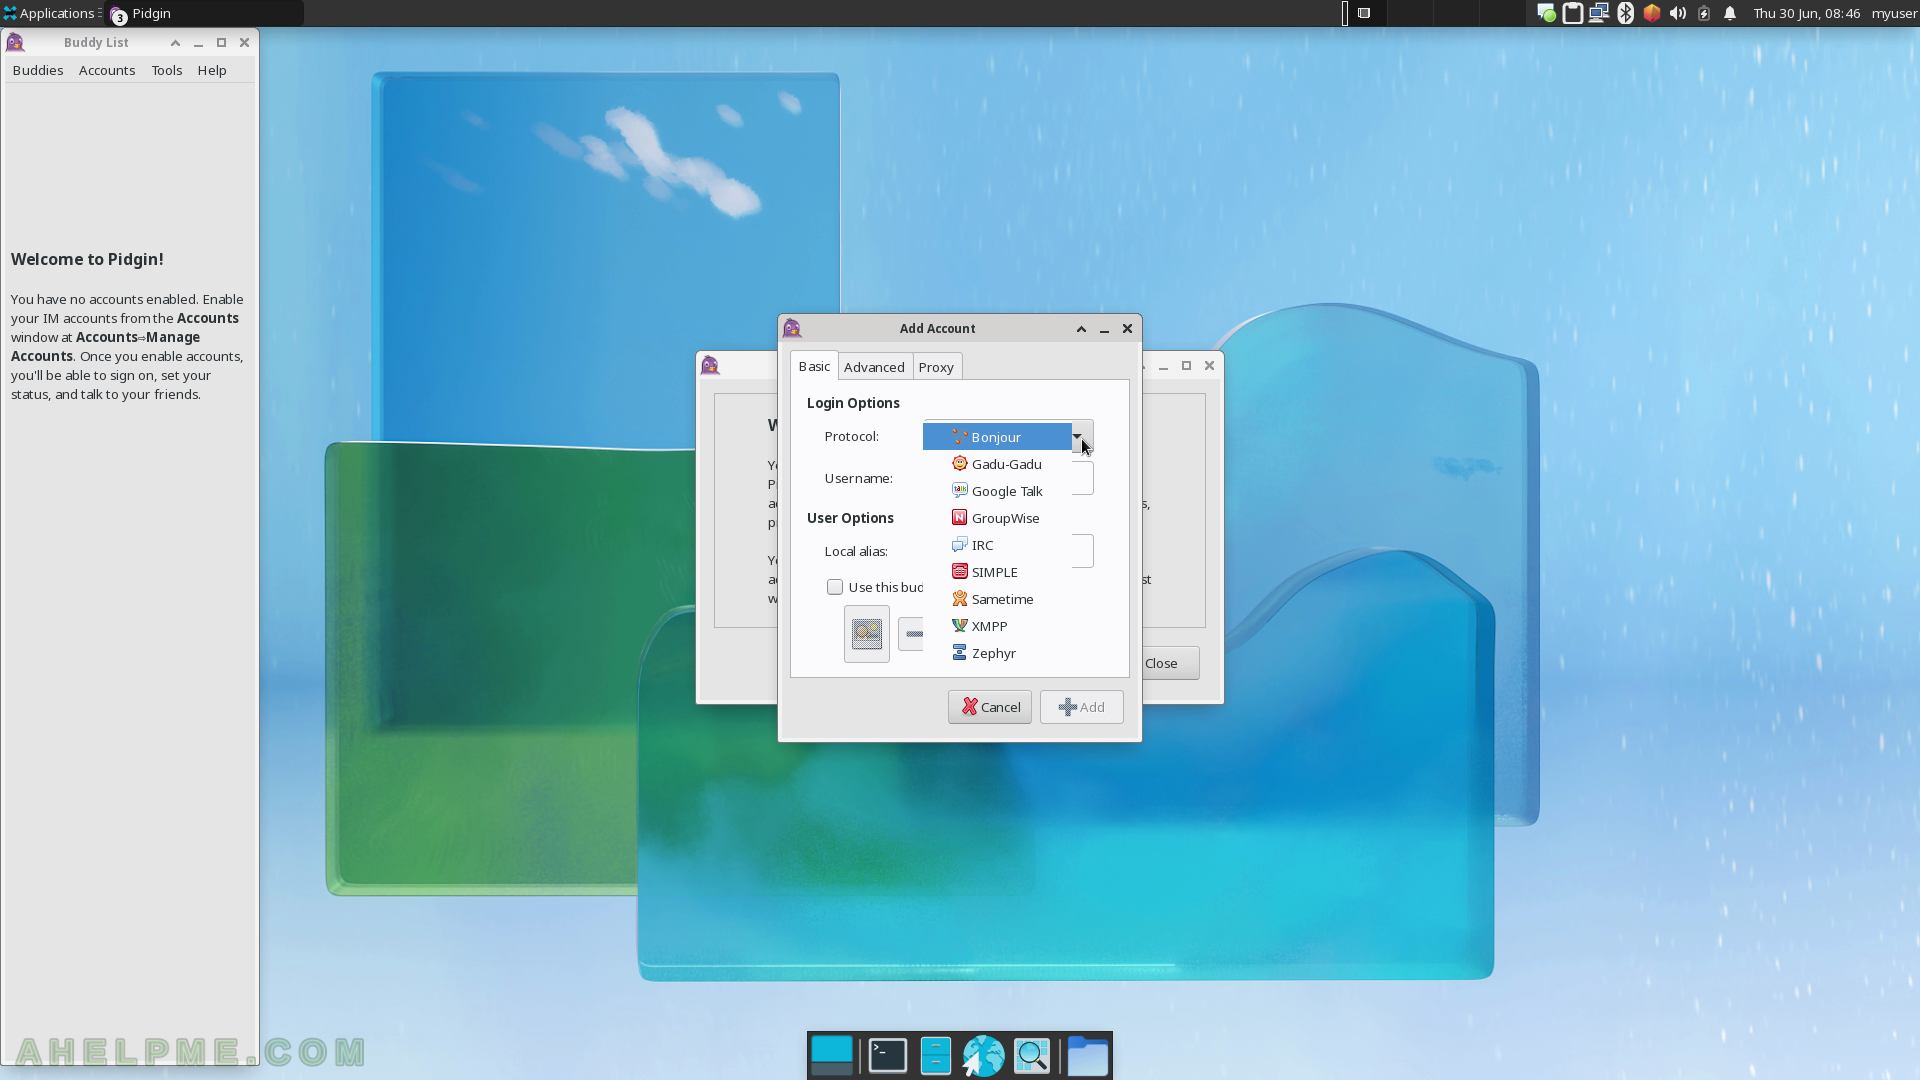Viewport: 1920px width, 1080px height.
Task: Click the Add button in Add Account
Action: 1082,707
